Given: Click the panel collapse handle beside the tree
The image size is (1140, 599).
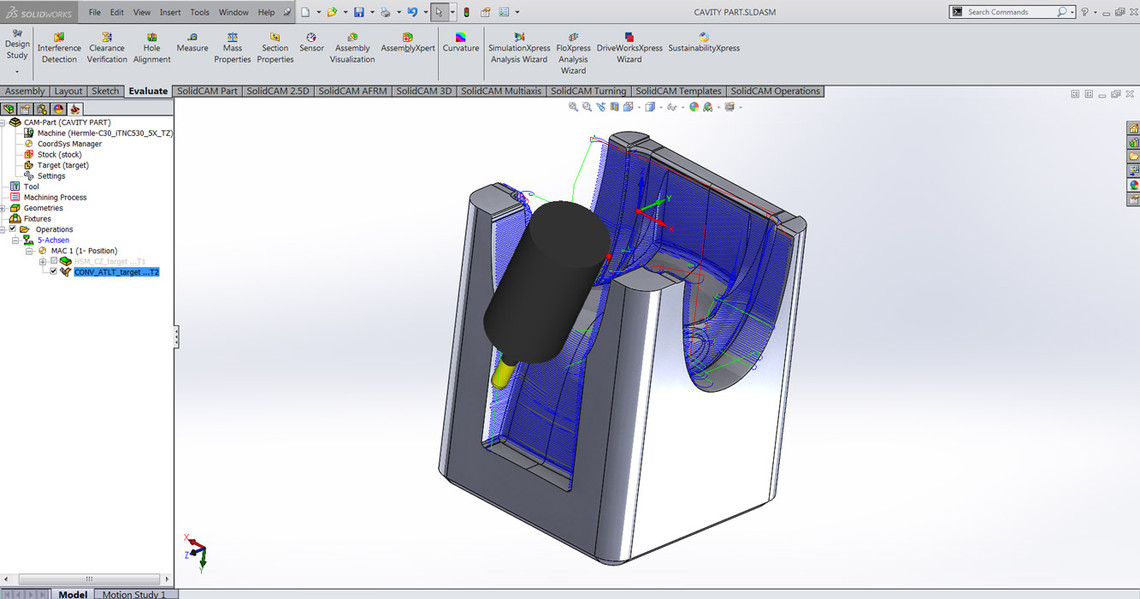Looking at the screenshot, I should [x=177, y=337].
